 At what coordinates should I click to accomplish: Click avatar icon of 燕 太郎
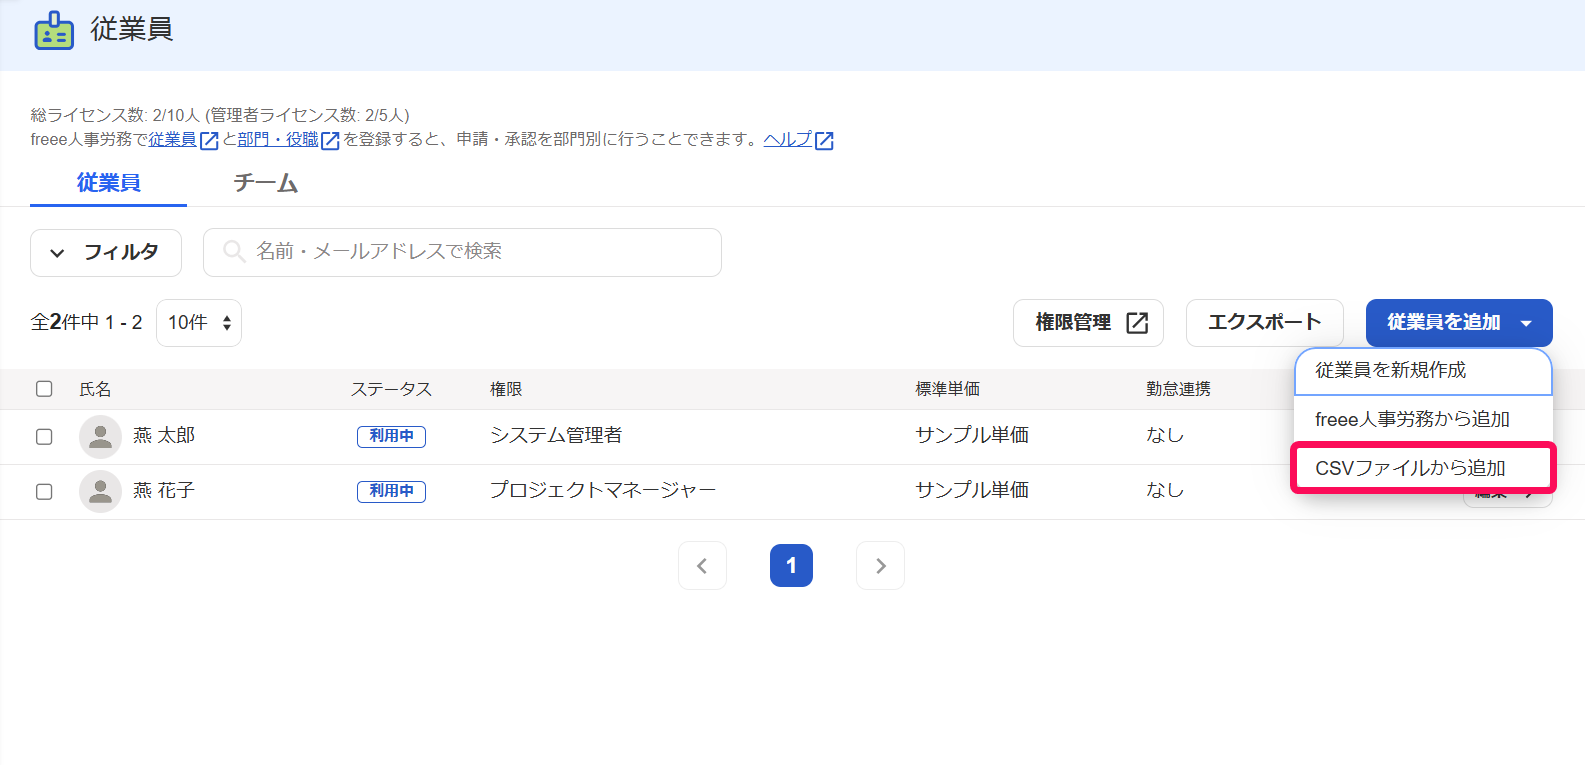[100, 436]
